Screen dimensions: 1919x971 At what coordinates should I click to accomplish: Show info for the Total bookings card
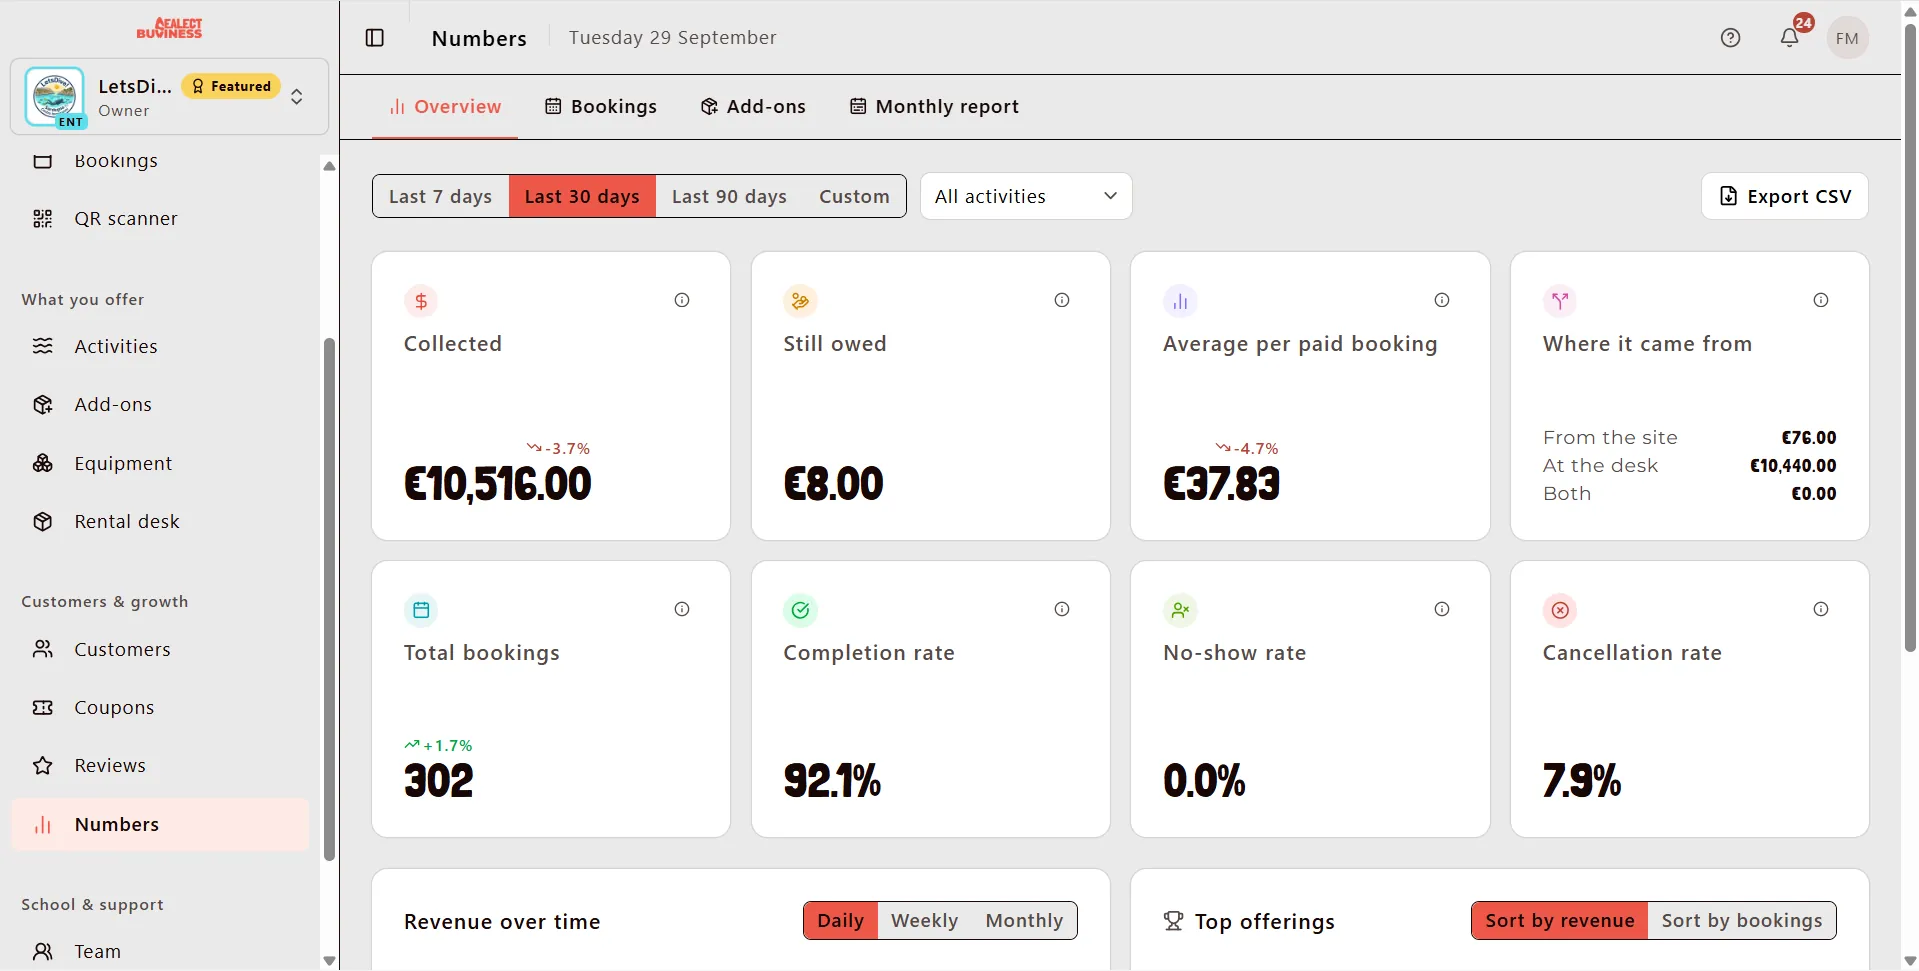click(x=682, y=609)
